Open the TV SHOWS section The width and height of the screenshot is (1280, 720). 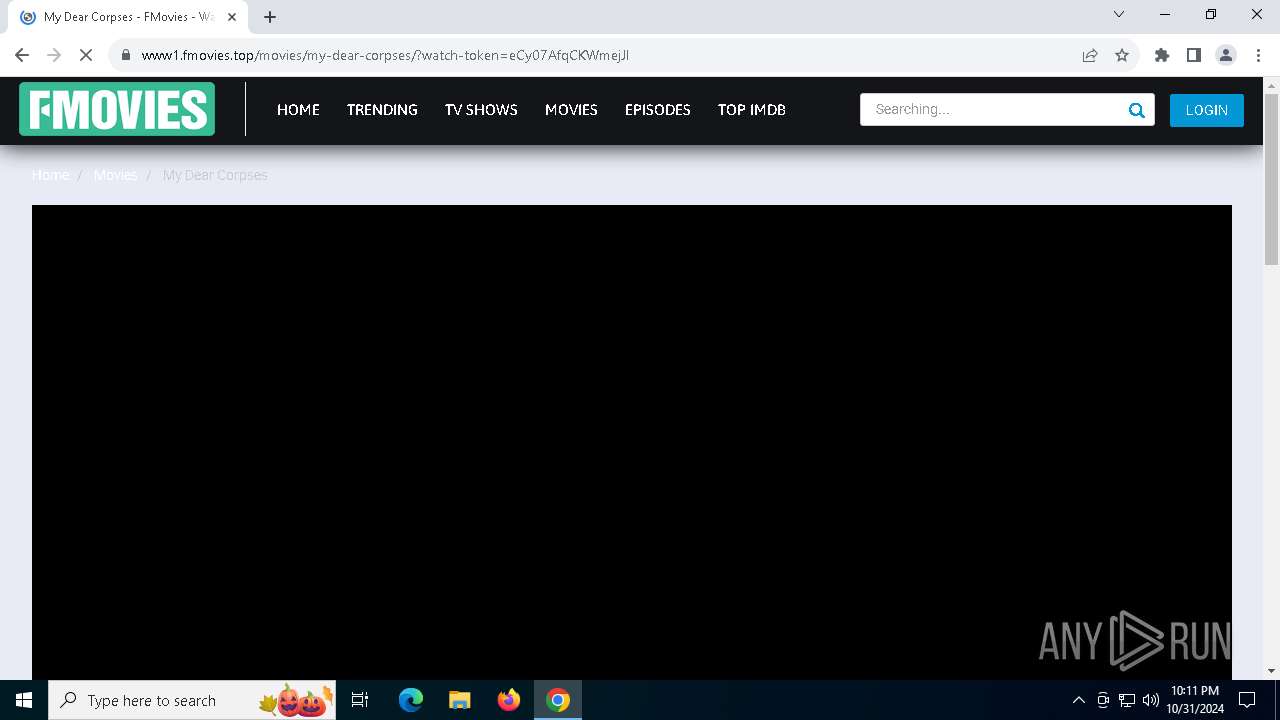[x=481, y=110]
